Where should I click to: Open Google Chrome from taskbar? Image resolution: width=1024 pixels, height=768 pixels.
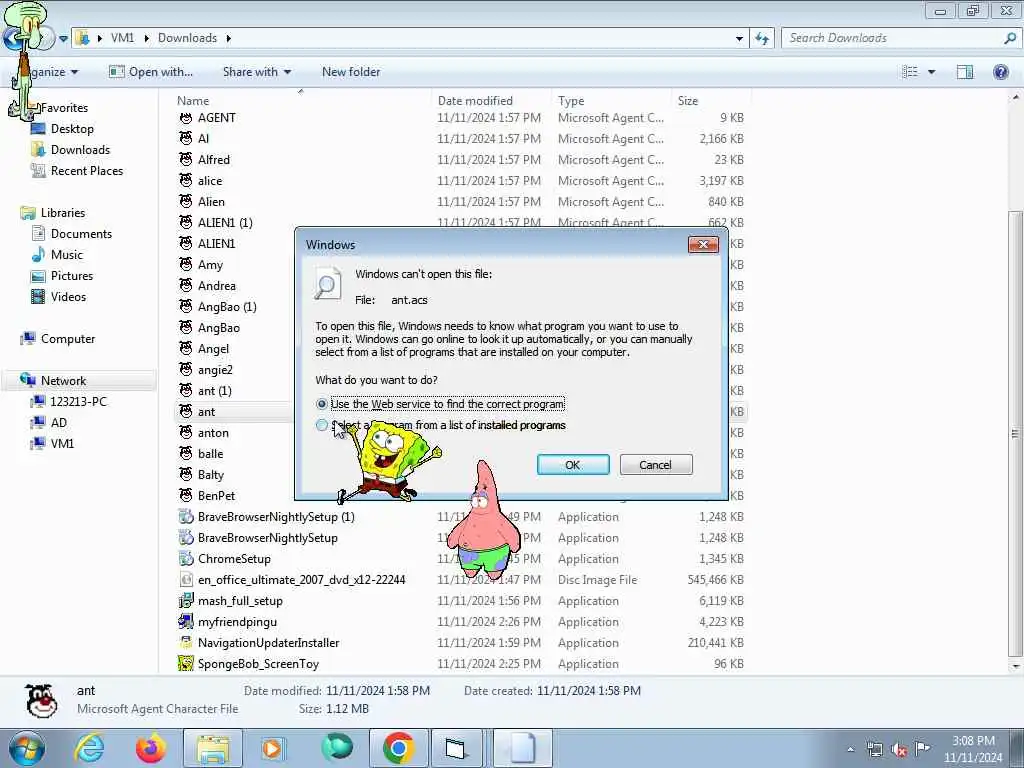point(398,748)
